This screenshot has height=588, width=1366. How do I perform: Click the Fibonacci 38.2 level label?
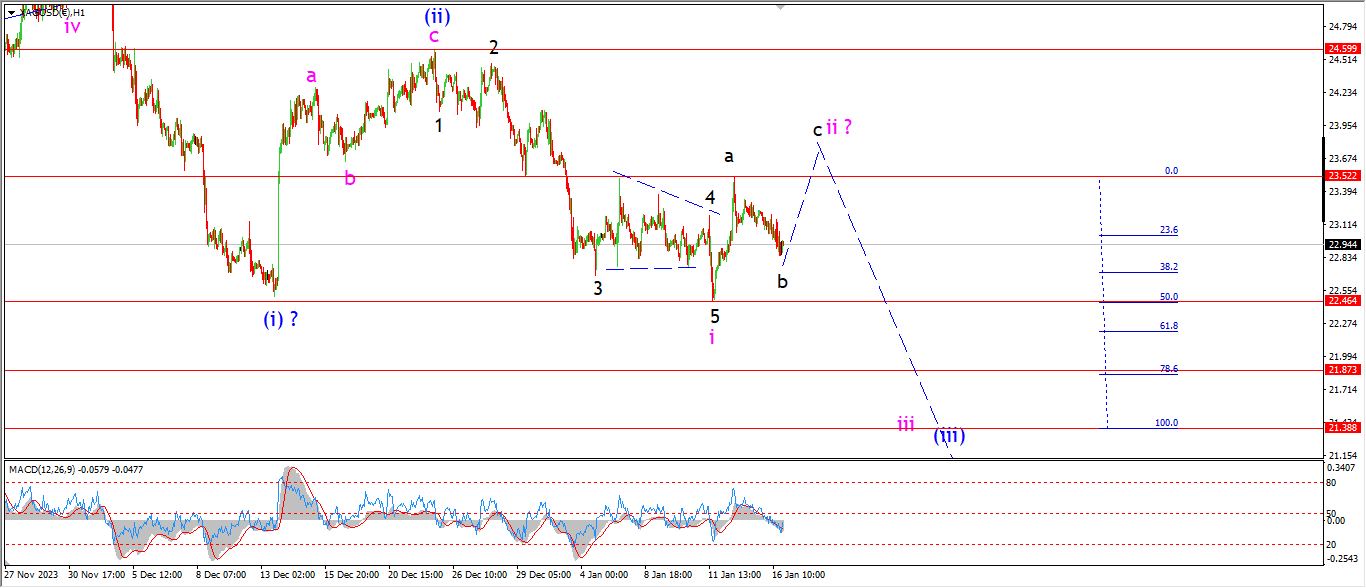pyautogui.click(x=1168, y=267)
